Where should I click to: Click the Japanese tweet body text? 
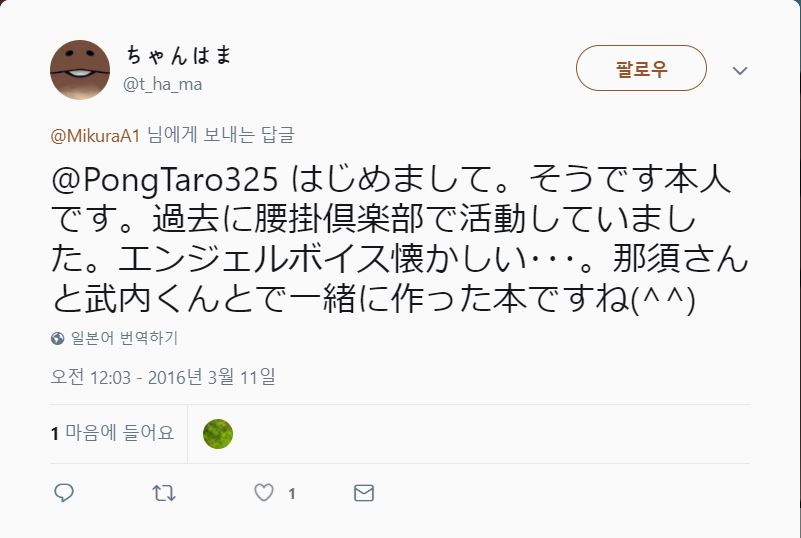(399, 239)
